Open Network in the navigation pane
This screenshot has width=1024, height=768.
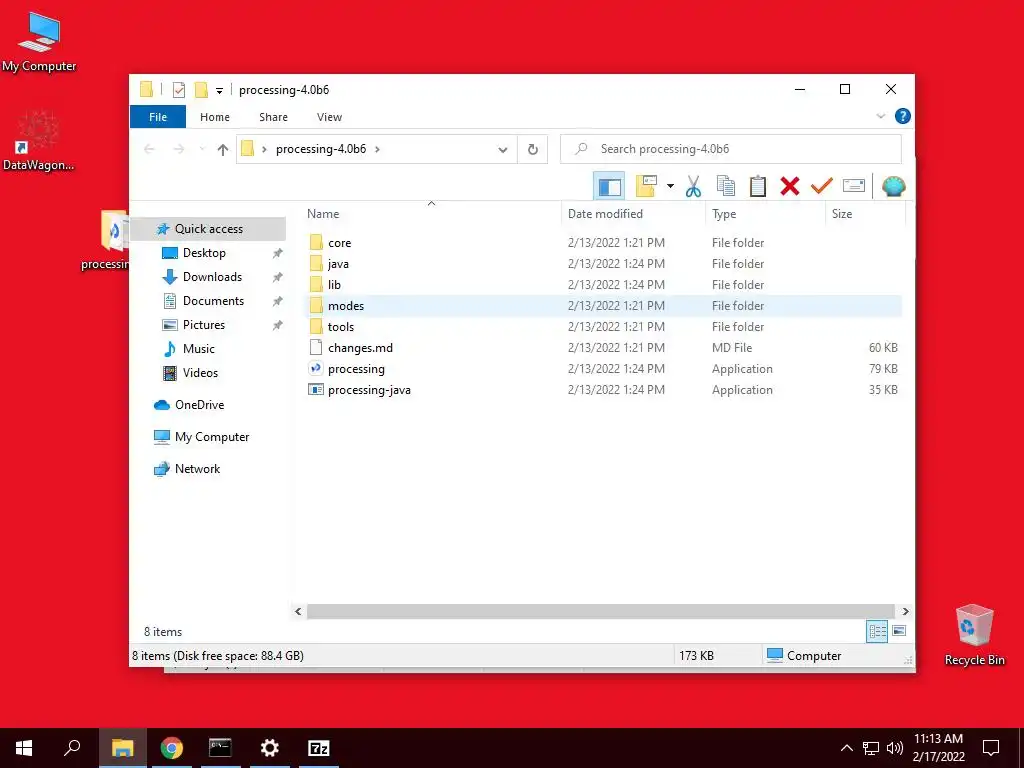[197, 469]
